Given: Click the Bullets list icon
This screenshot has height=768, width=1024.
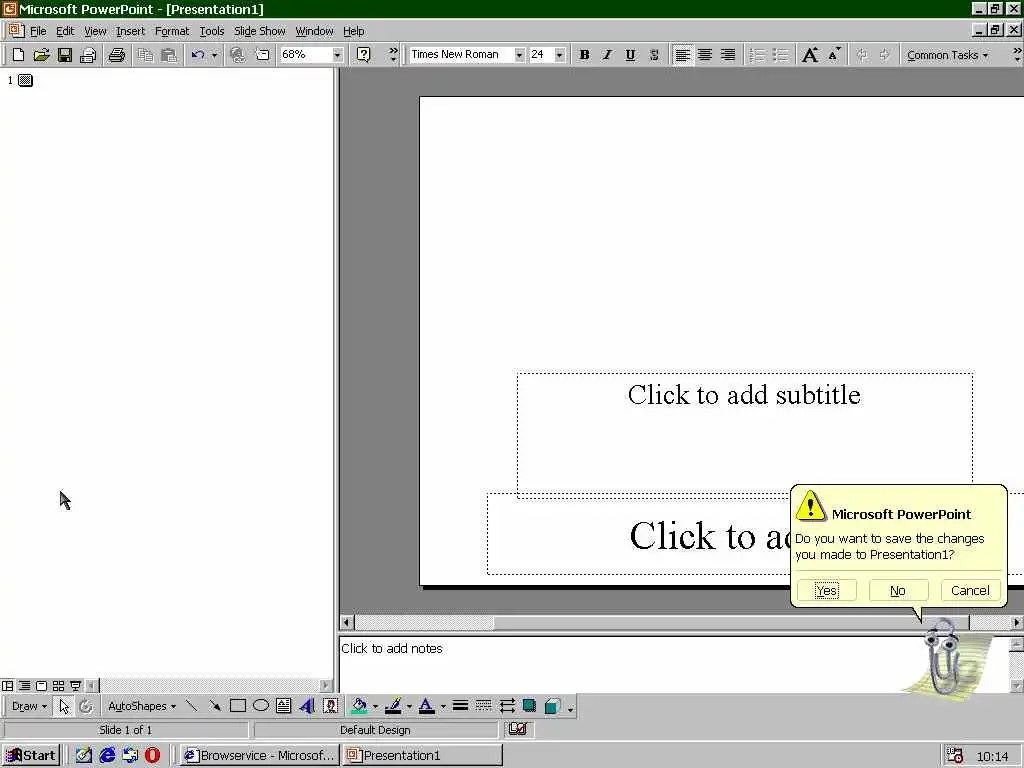Looking at the screenshot, I should [x=780, y=55].
